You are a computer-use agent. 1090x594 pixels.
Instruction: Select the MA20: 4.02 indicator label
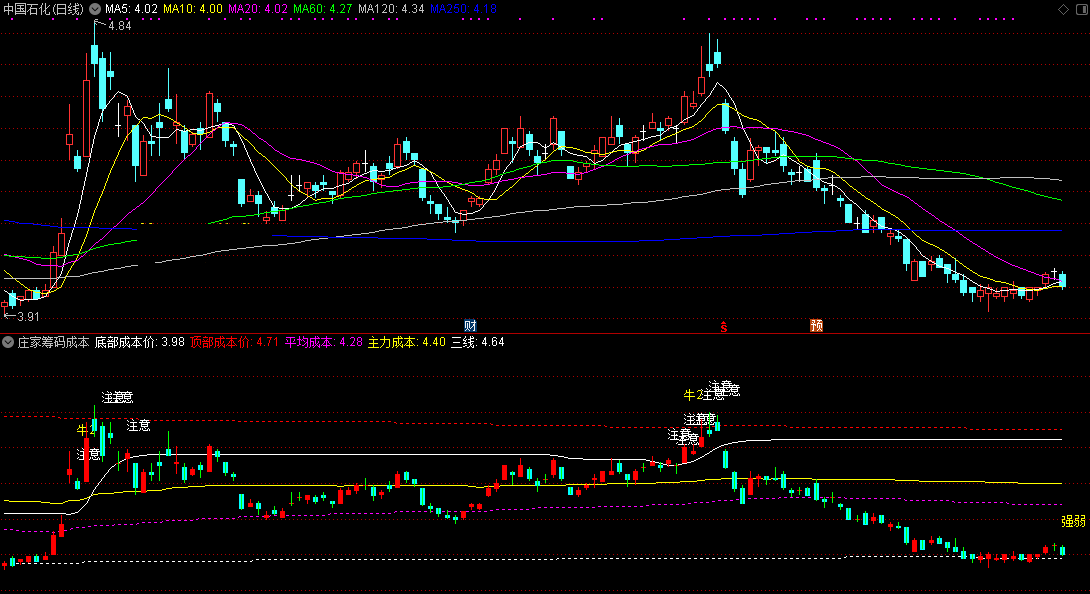pyautogui.click(x=258, y=9)
